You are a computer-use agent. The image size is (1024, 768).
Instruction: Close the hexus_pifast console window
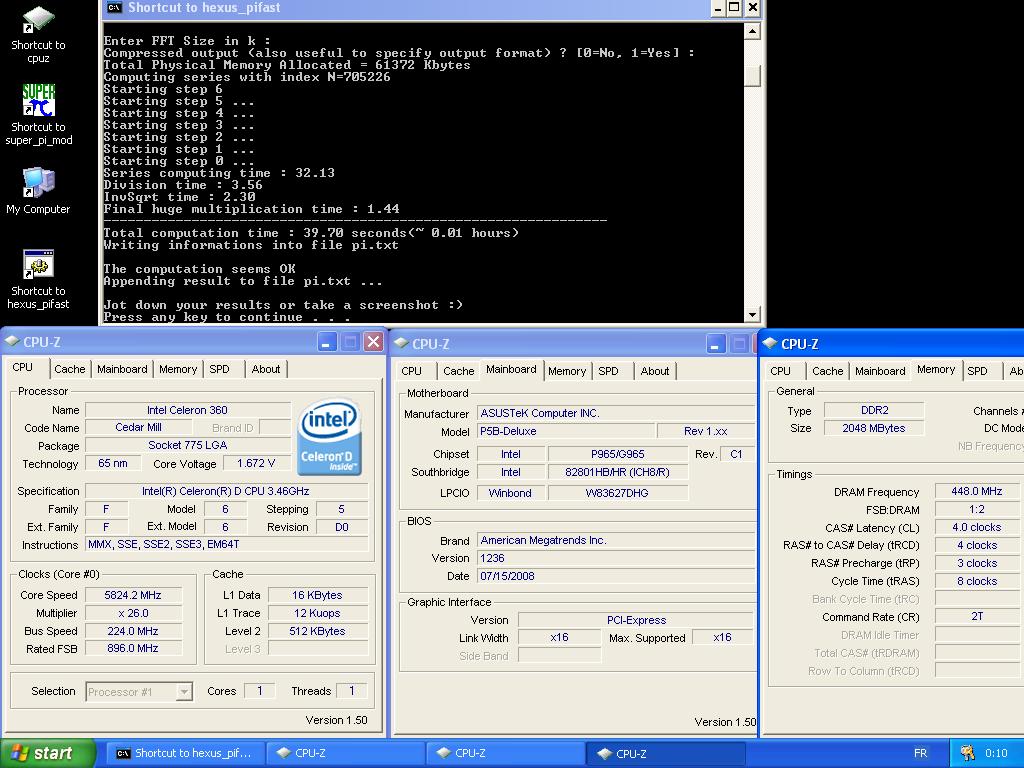click(x=752, y=8)
